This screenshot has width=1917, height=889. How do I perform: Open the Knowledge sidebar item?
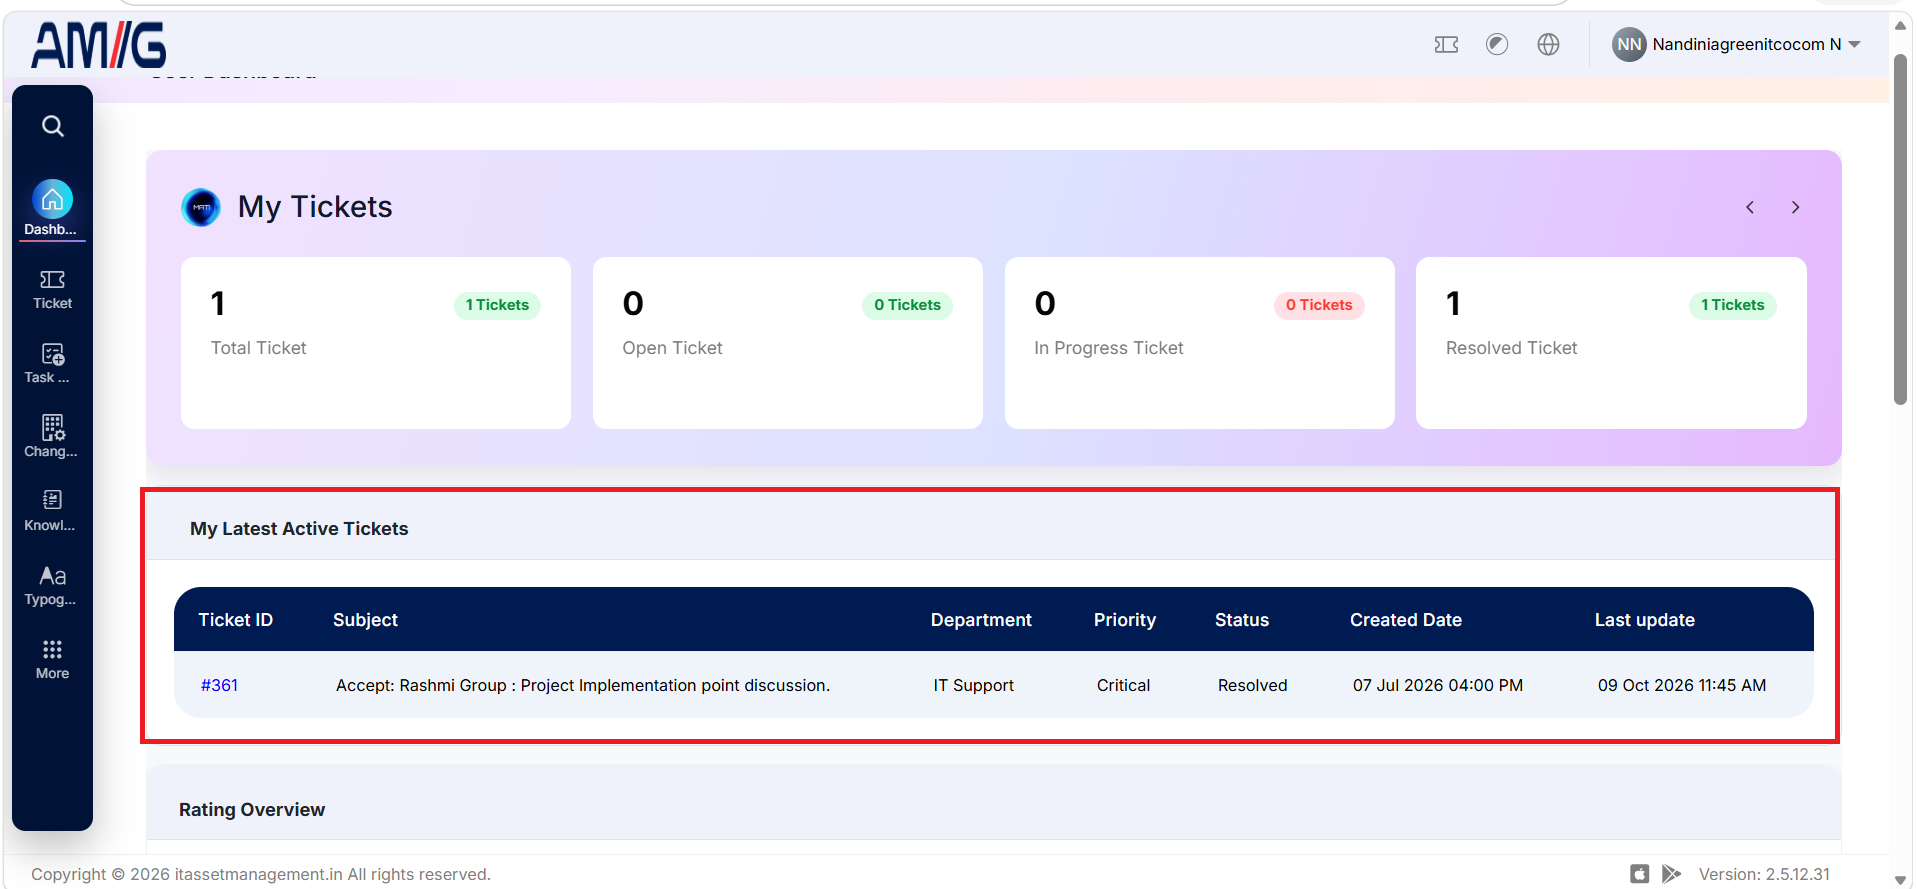52,511
